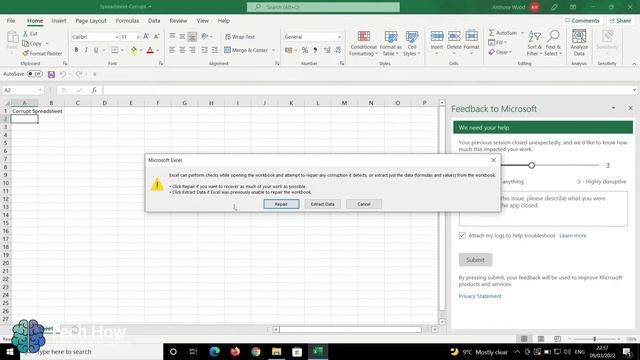Open Find & Select menu
The width and height of the screenshot is (640, 360).
pyautogui.click(x=553, y=43)
